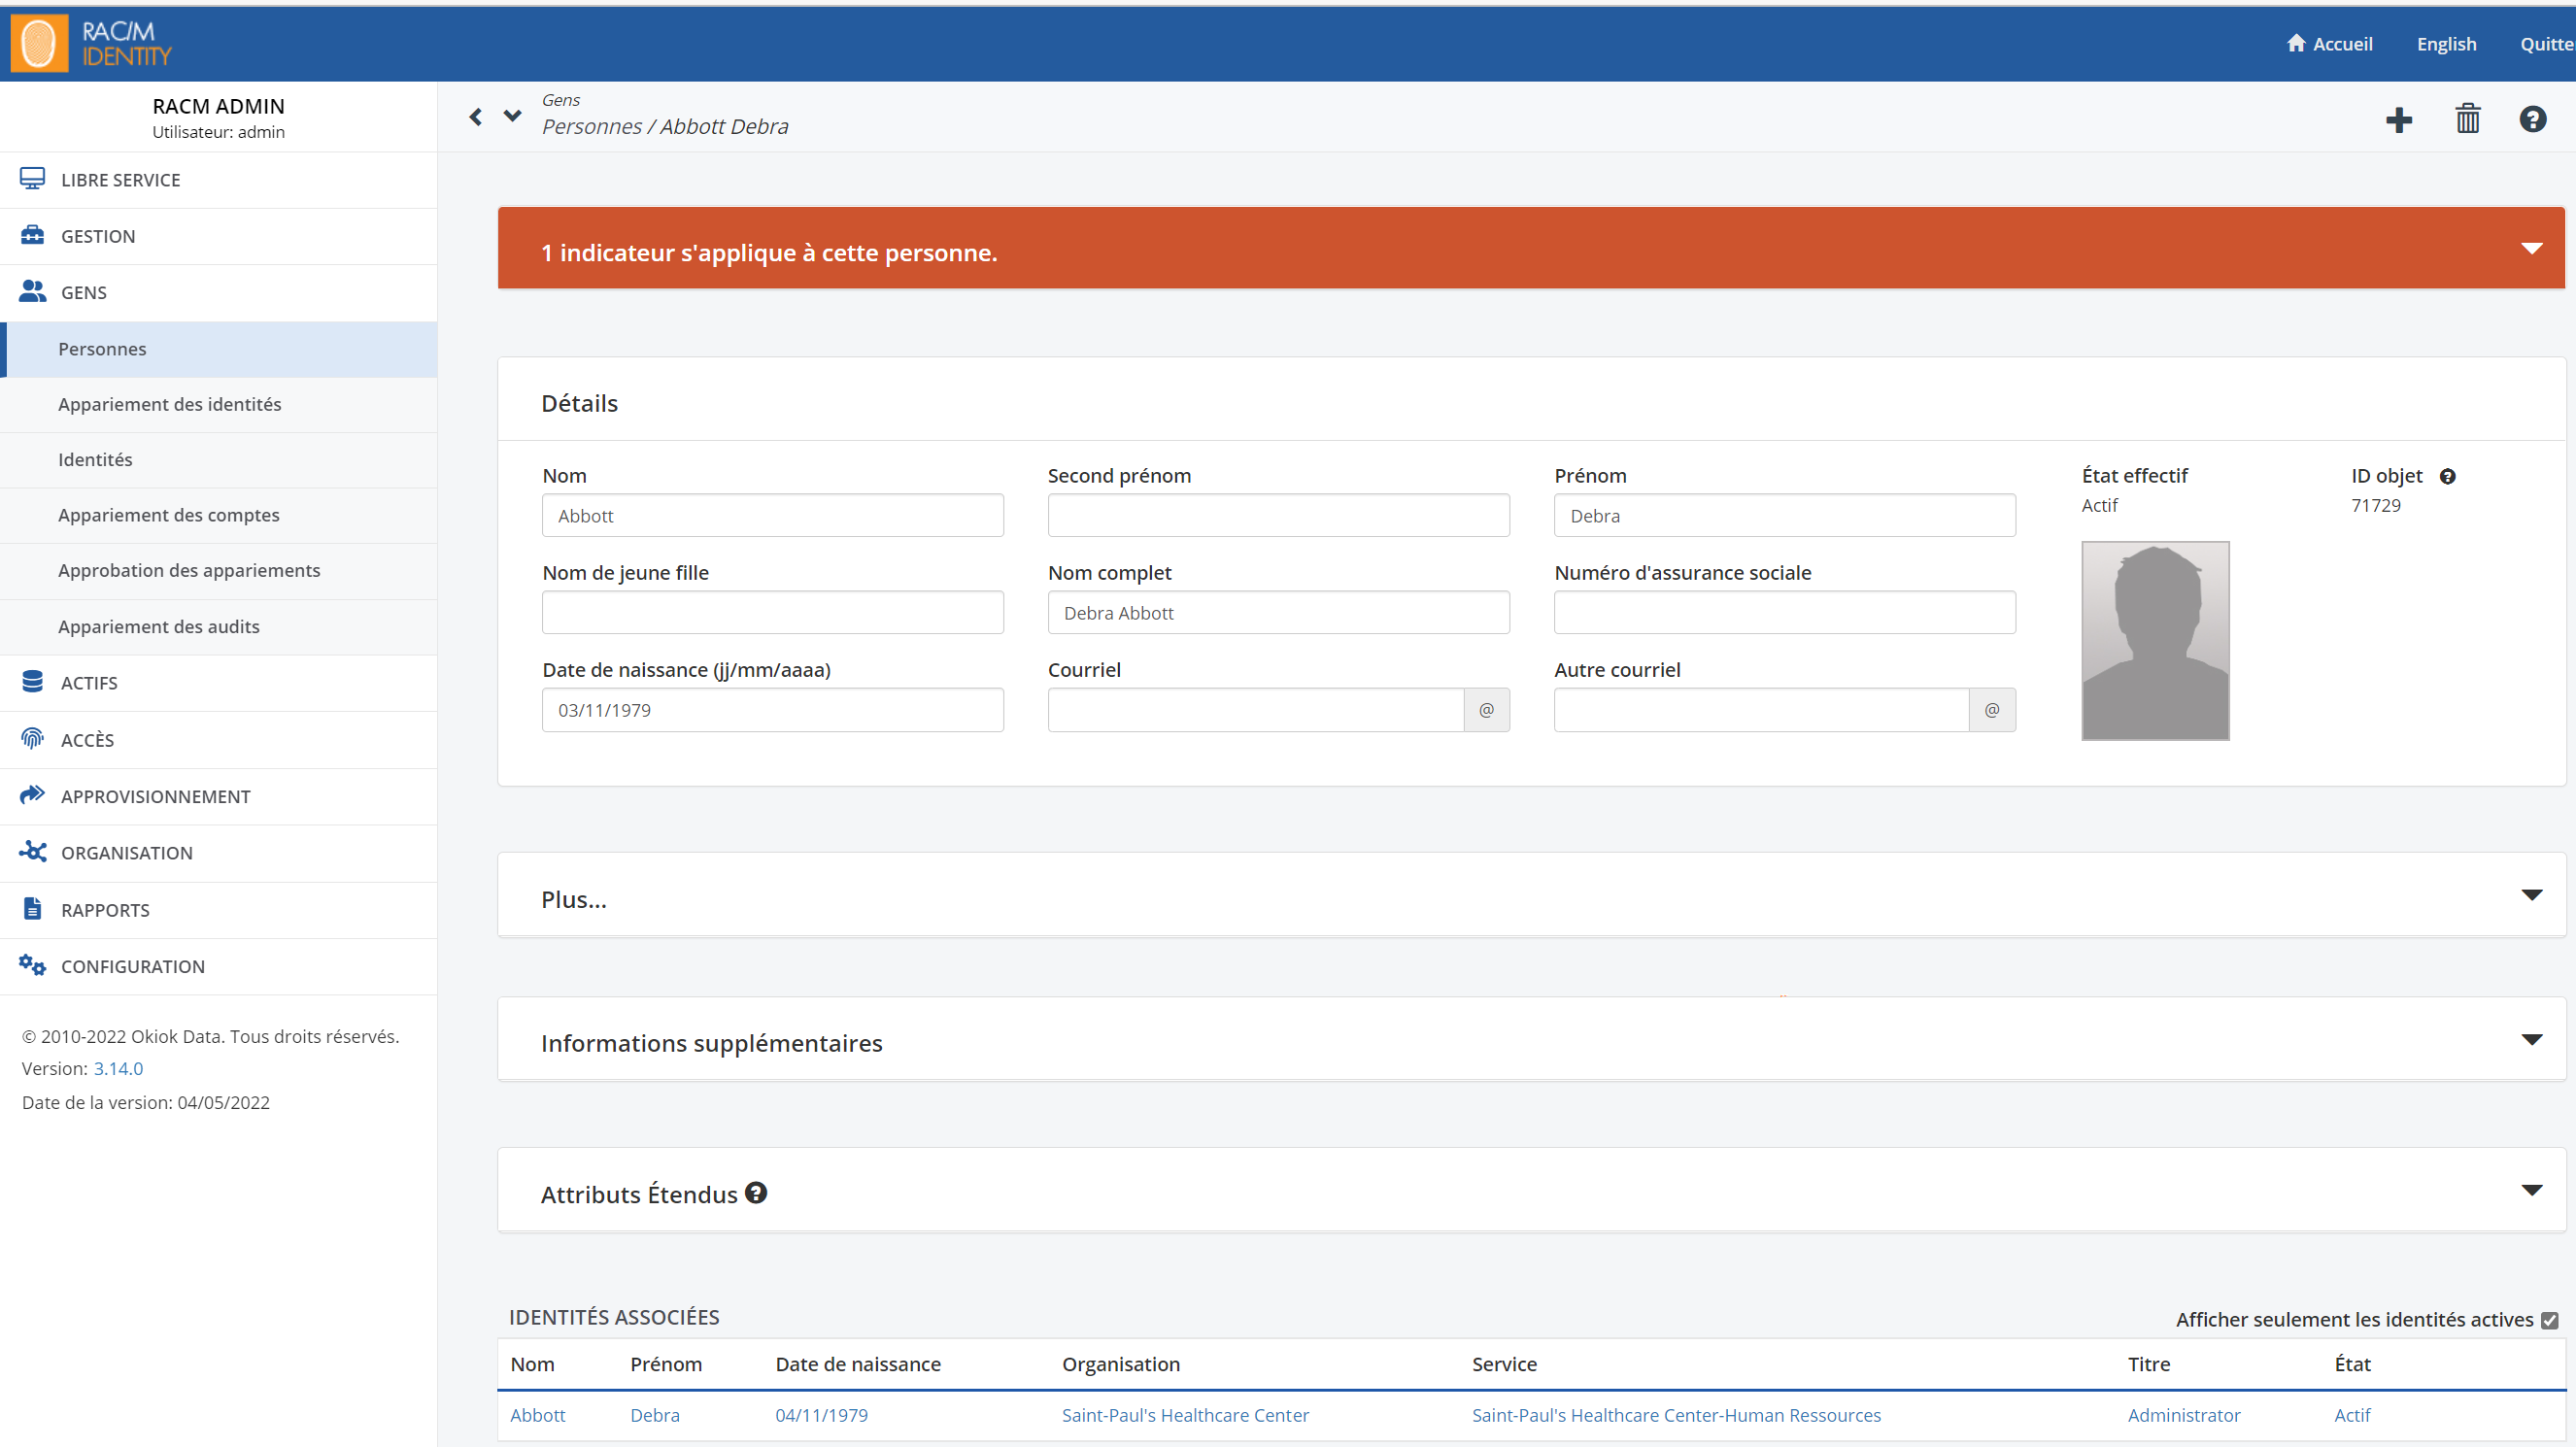This screenshot has width=2576, height=1447.
Task: Click the Organisation network icon
Action: pos(32,851)
